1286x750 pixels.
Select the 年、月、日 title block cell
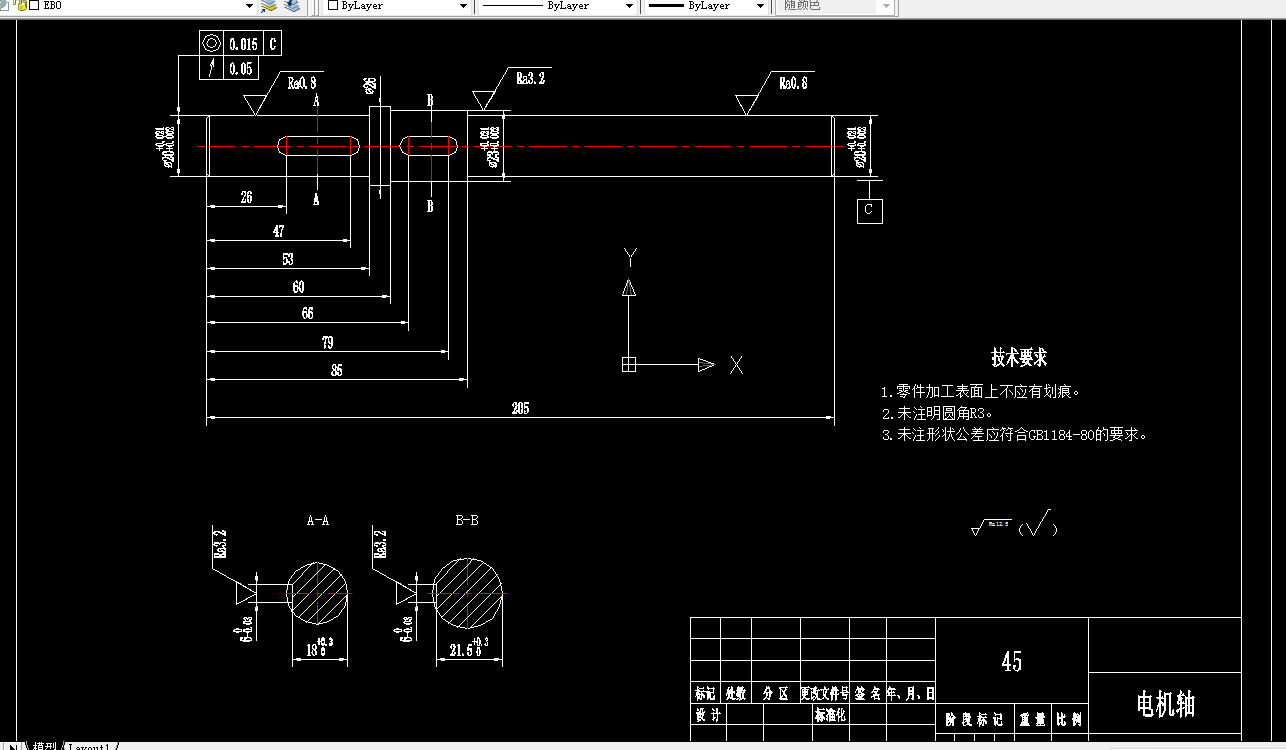[x=911, y=693]
